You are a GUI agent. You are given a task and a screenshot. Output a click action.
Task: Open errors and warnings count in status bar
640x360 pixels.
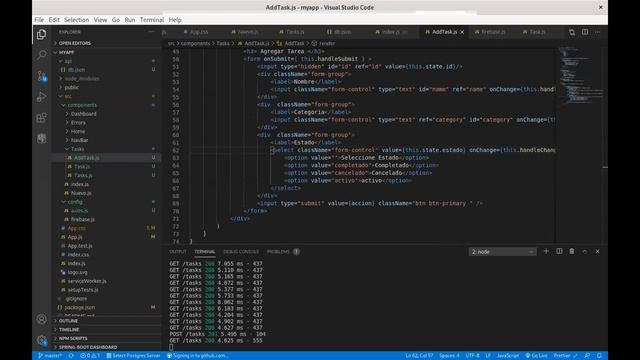coord(90,356)
